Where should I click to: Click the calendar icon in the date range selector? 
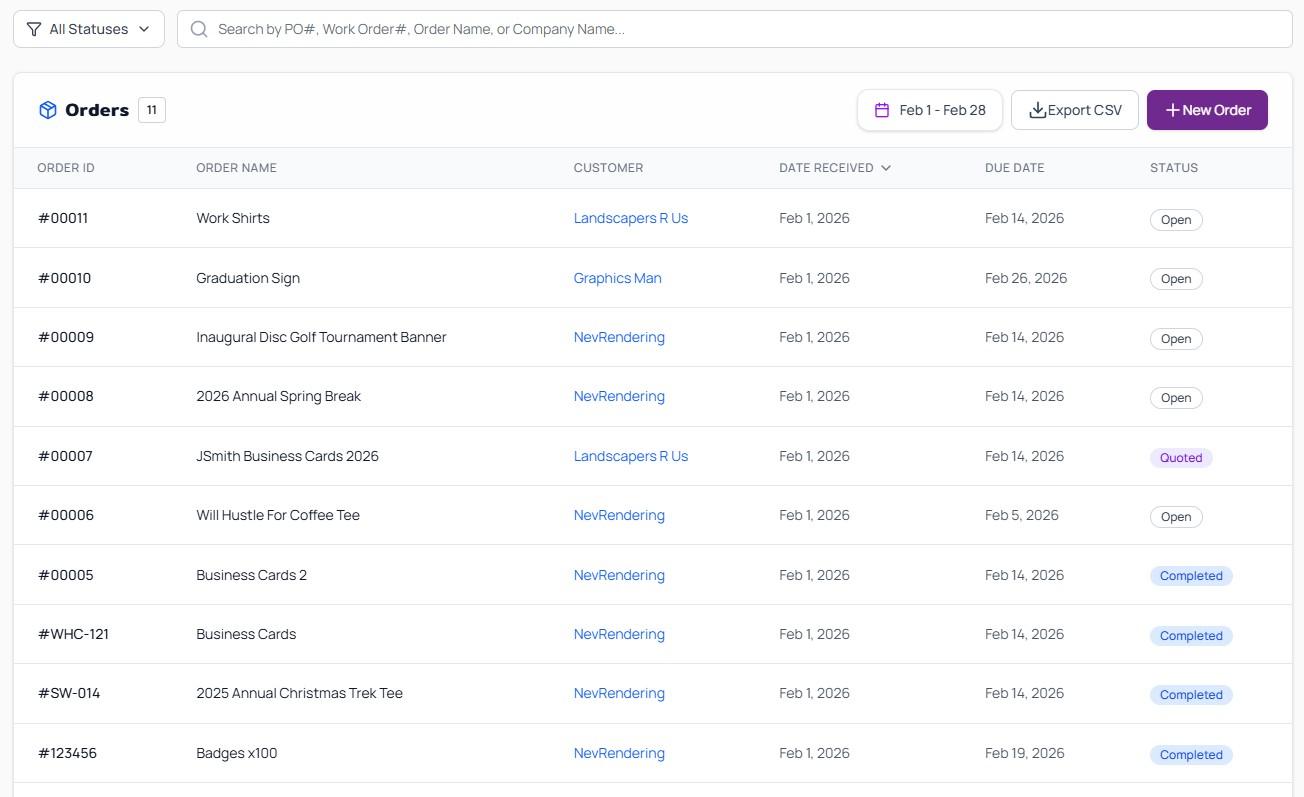tap(884, 110)
